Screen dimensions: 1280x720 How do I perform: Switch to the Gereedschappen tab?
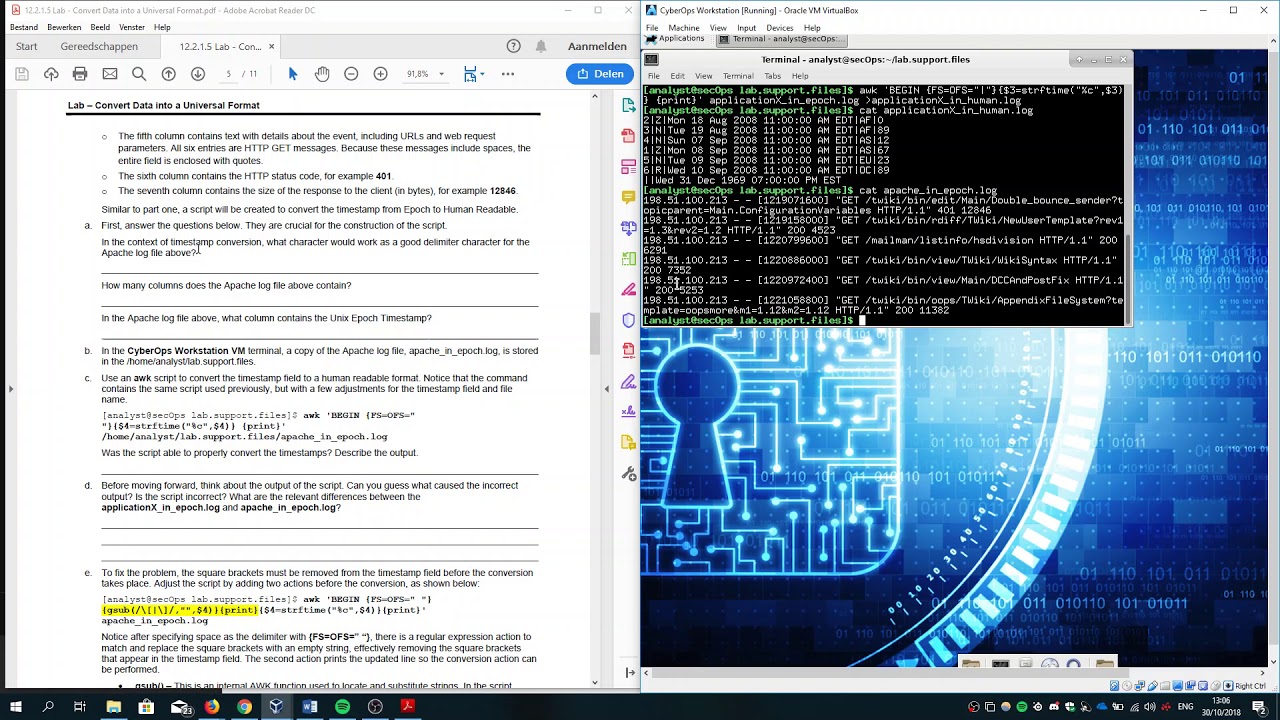click(x=99, y=46)
